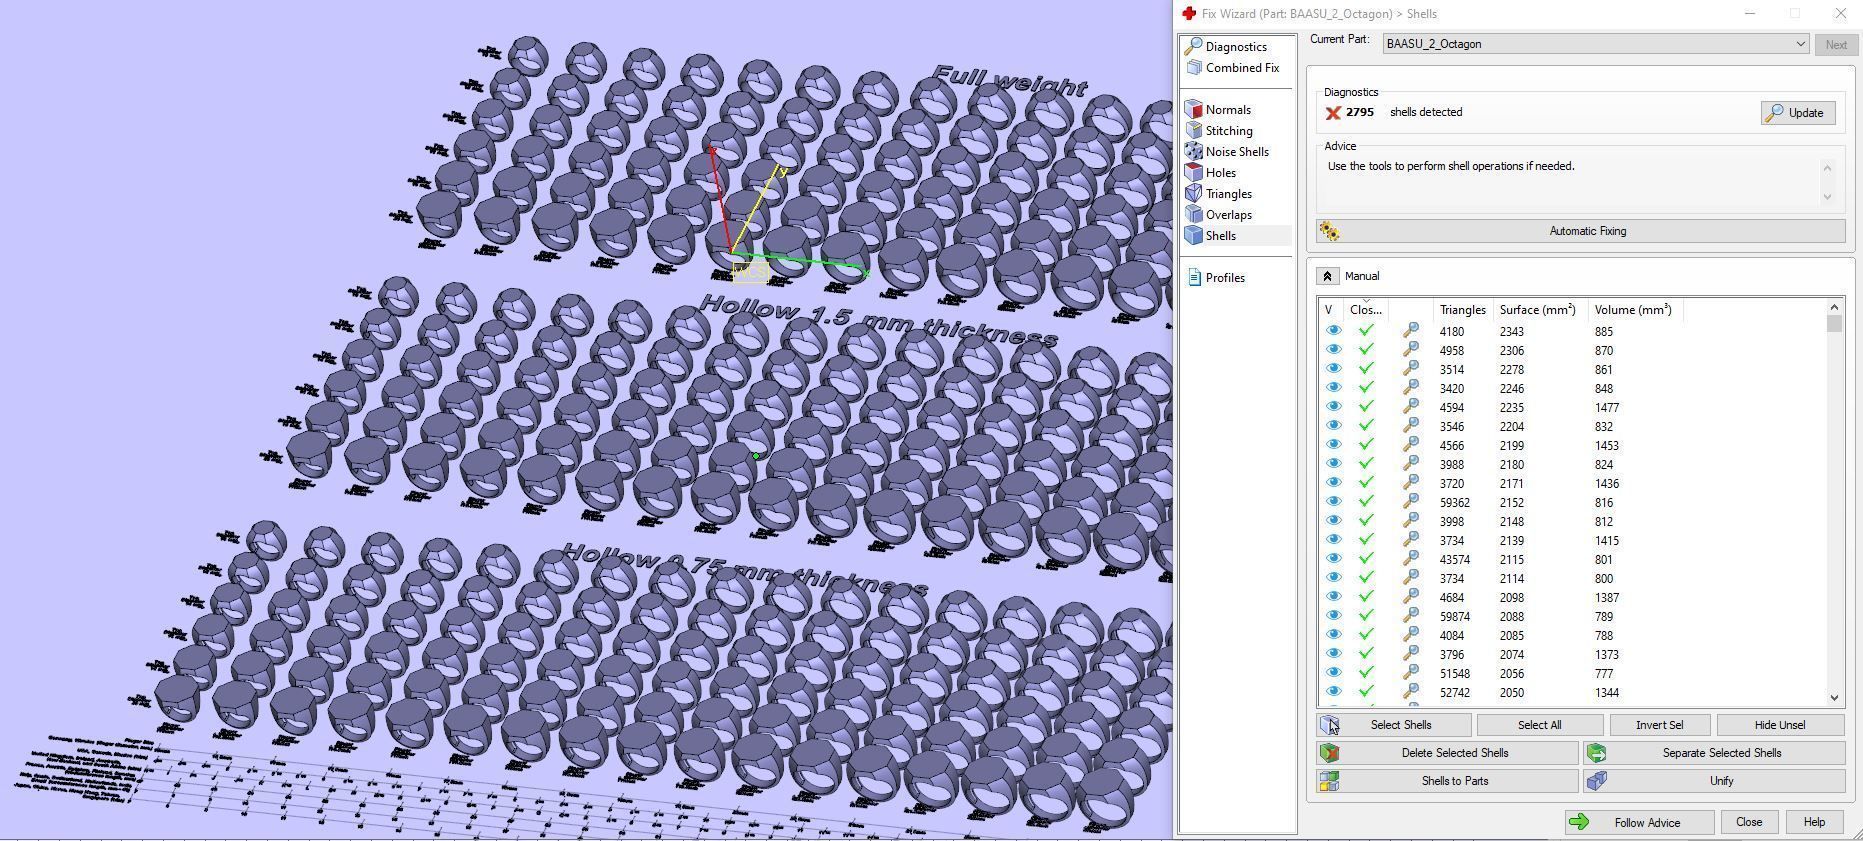Zoom to shell with 51548 triangles
This screenshot has height=841, width=1863.
[x=1410, y=673]
